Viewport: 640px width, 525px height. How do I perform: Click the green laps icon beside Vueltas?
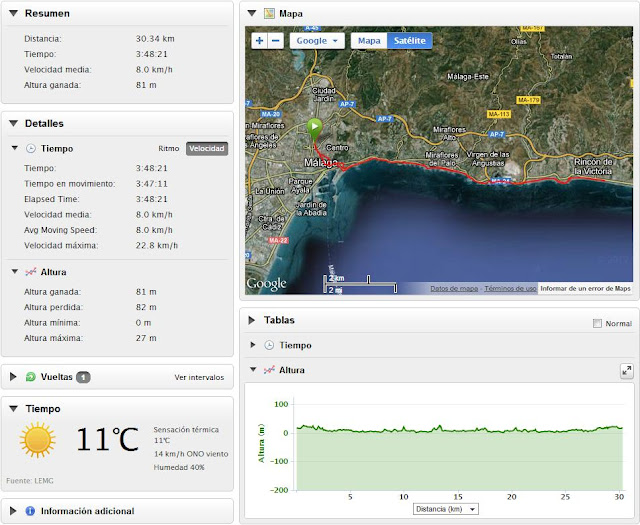click(31, 377)
